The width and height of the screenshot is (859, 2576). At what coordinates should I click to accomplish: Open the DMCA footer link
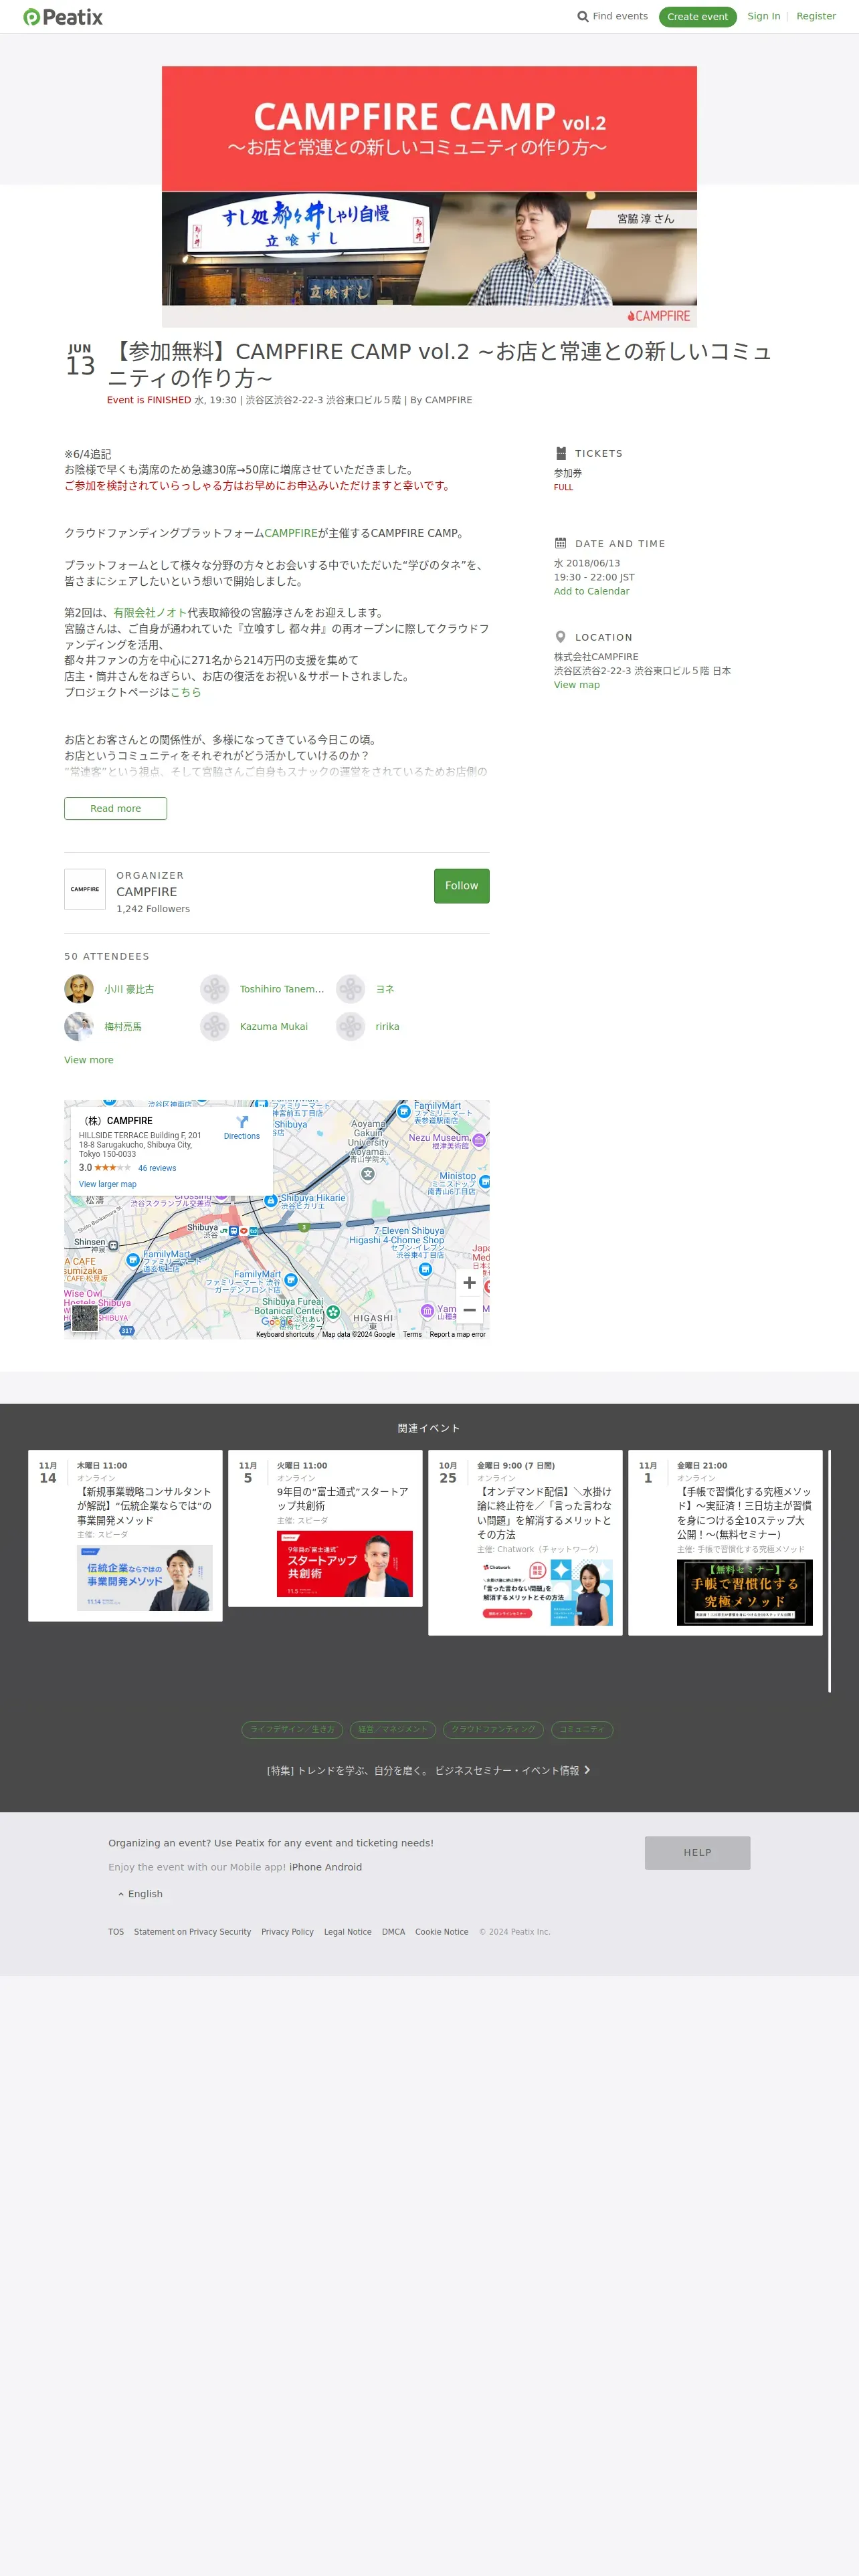click(x=394, y=1932)
